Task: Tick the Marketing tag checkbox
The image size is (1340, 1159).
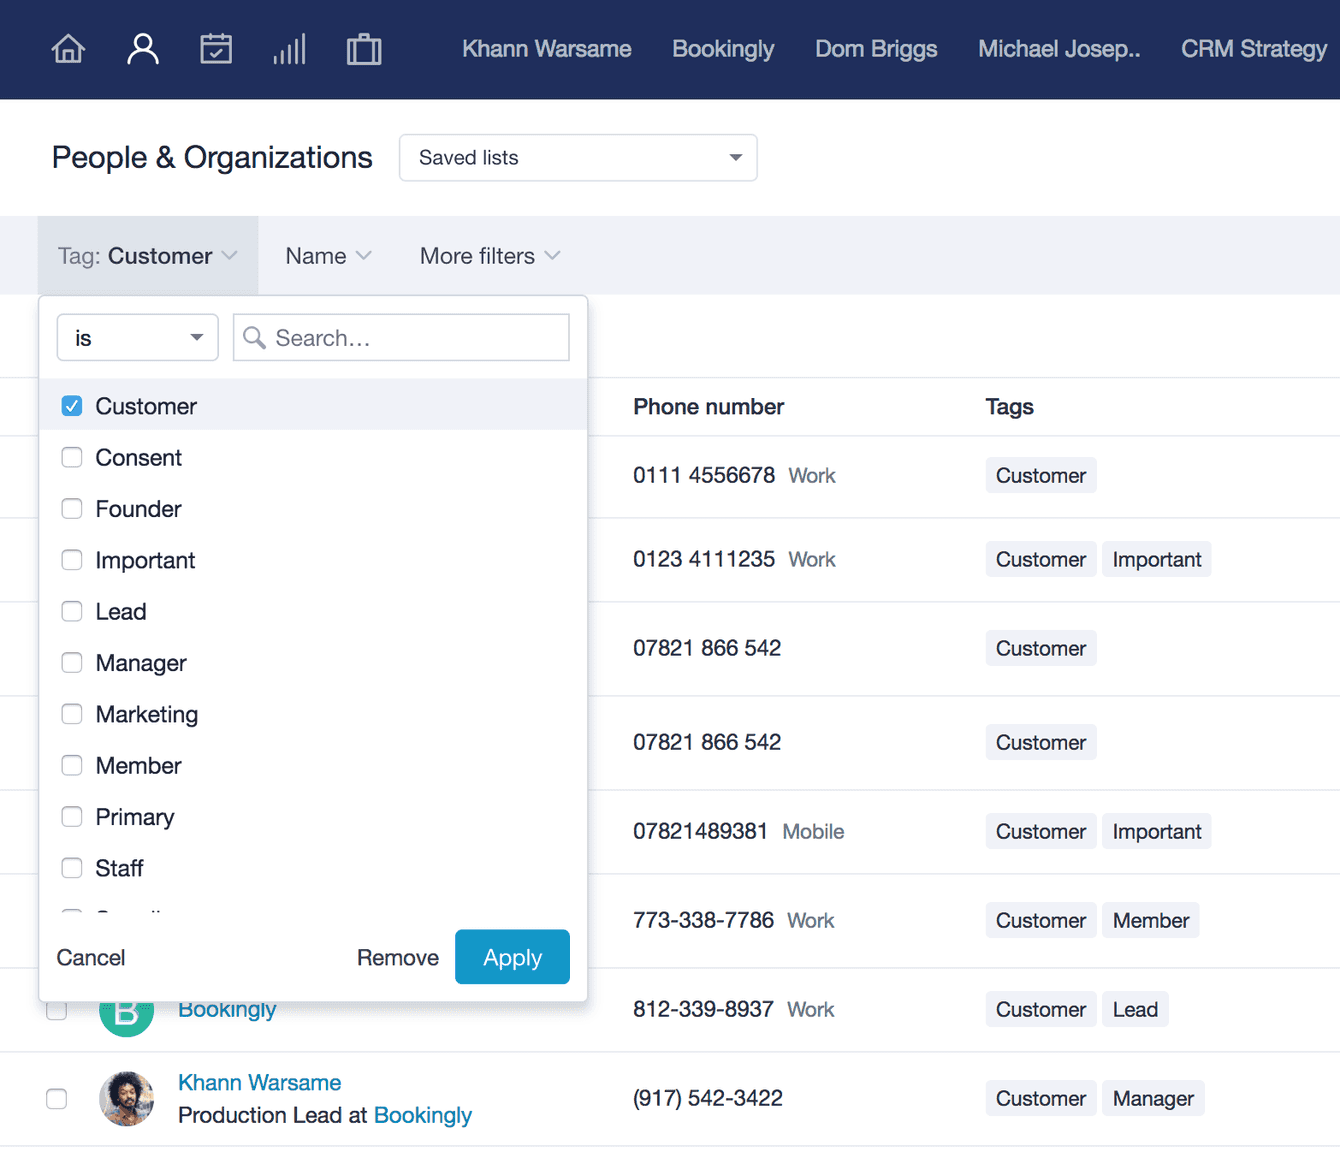Action: tap(72, 714)
